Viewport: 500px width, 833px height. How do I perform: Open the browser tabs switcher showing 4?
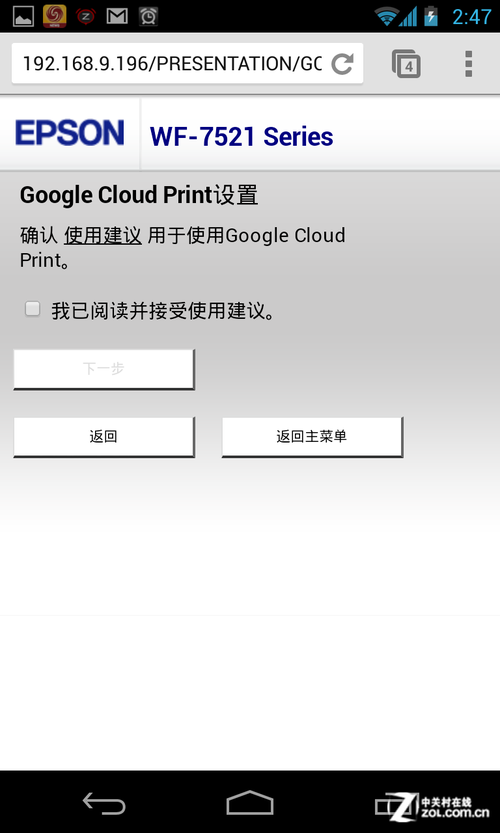click(406, 64)
